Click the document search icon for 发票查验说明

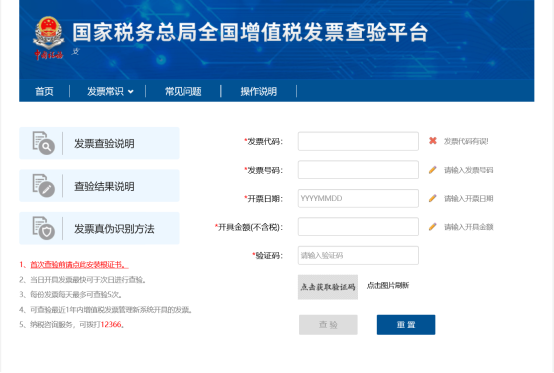click(x=43, y=143)
